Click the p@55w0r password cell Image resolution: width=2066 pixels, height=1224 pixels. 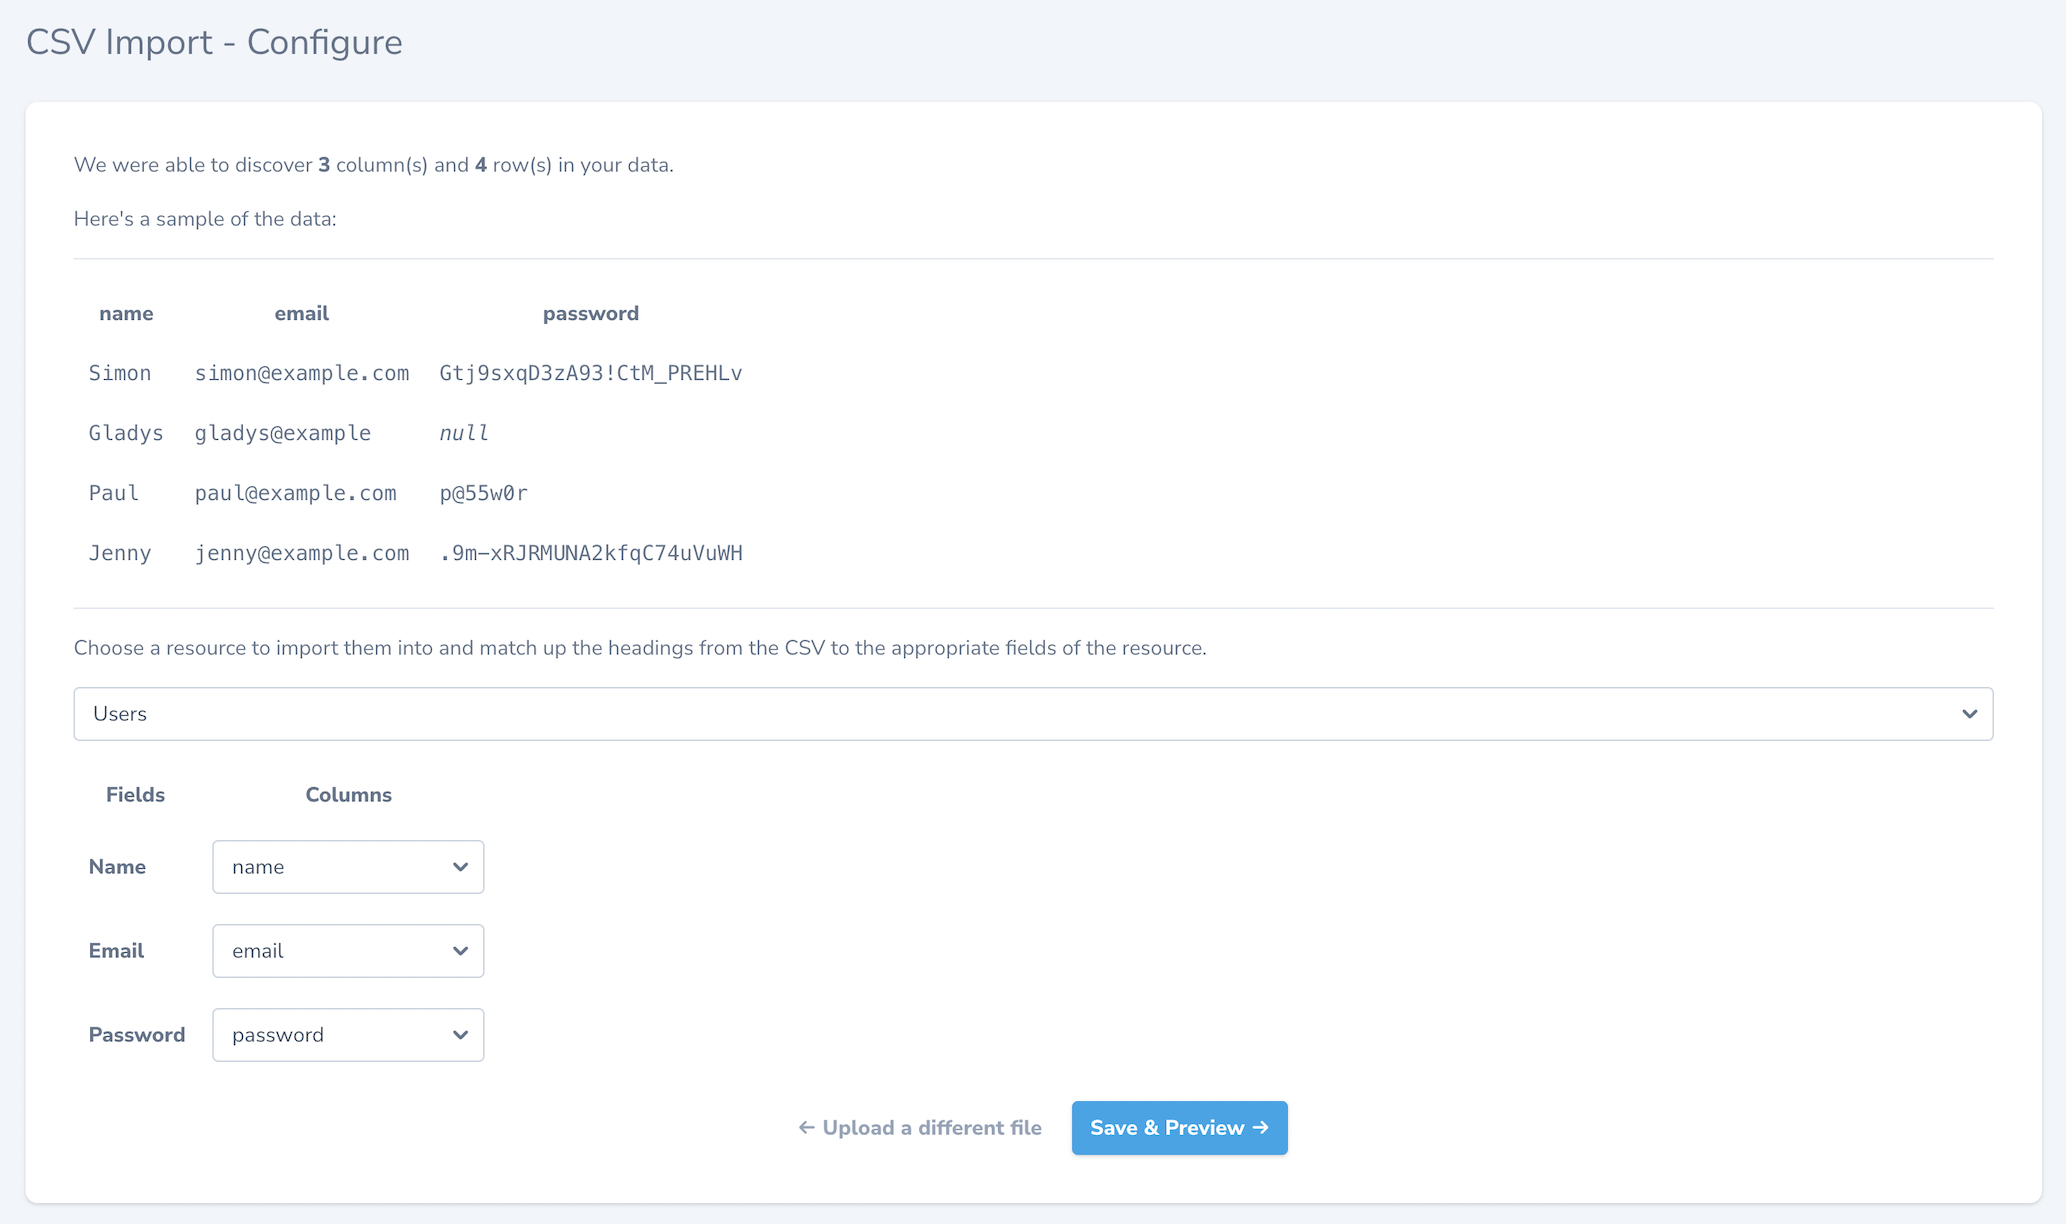tap(484, 493)
